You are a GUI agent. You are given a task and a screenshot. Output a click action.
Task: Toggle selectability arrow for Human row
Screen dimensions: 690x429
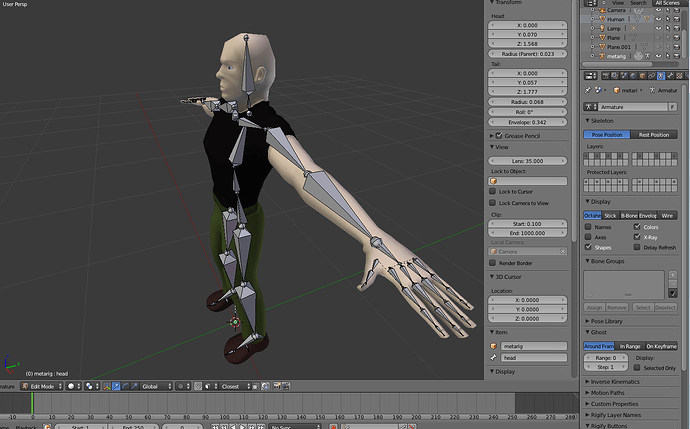[668, 19]
